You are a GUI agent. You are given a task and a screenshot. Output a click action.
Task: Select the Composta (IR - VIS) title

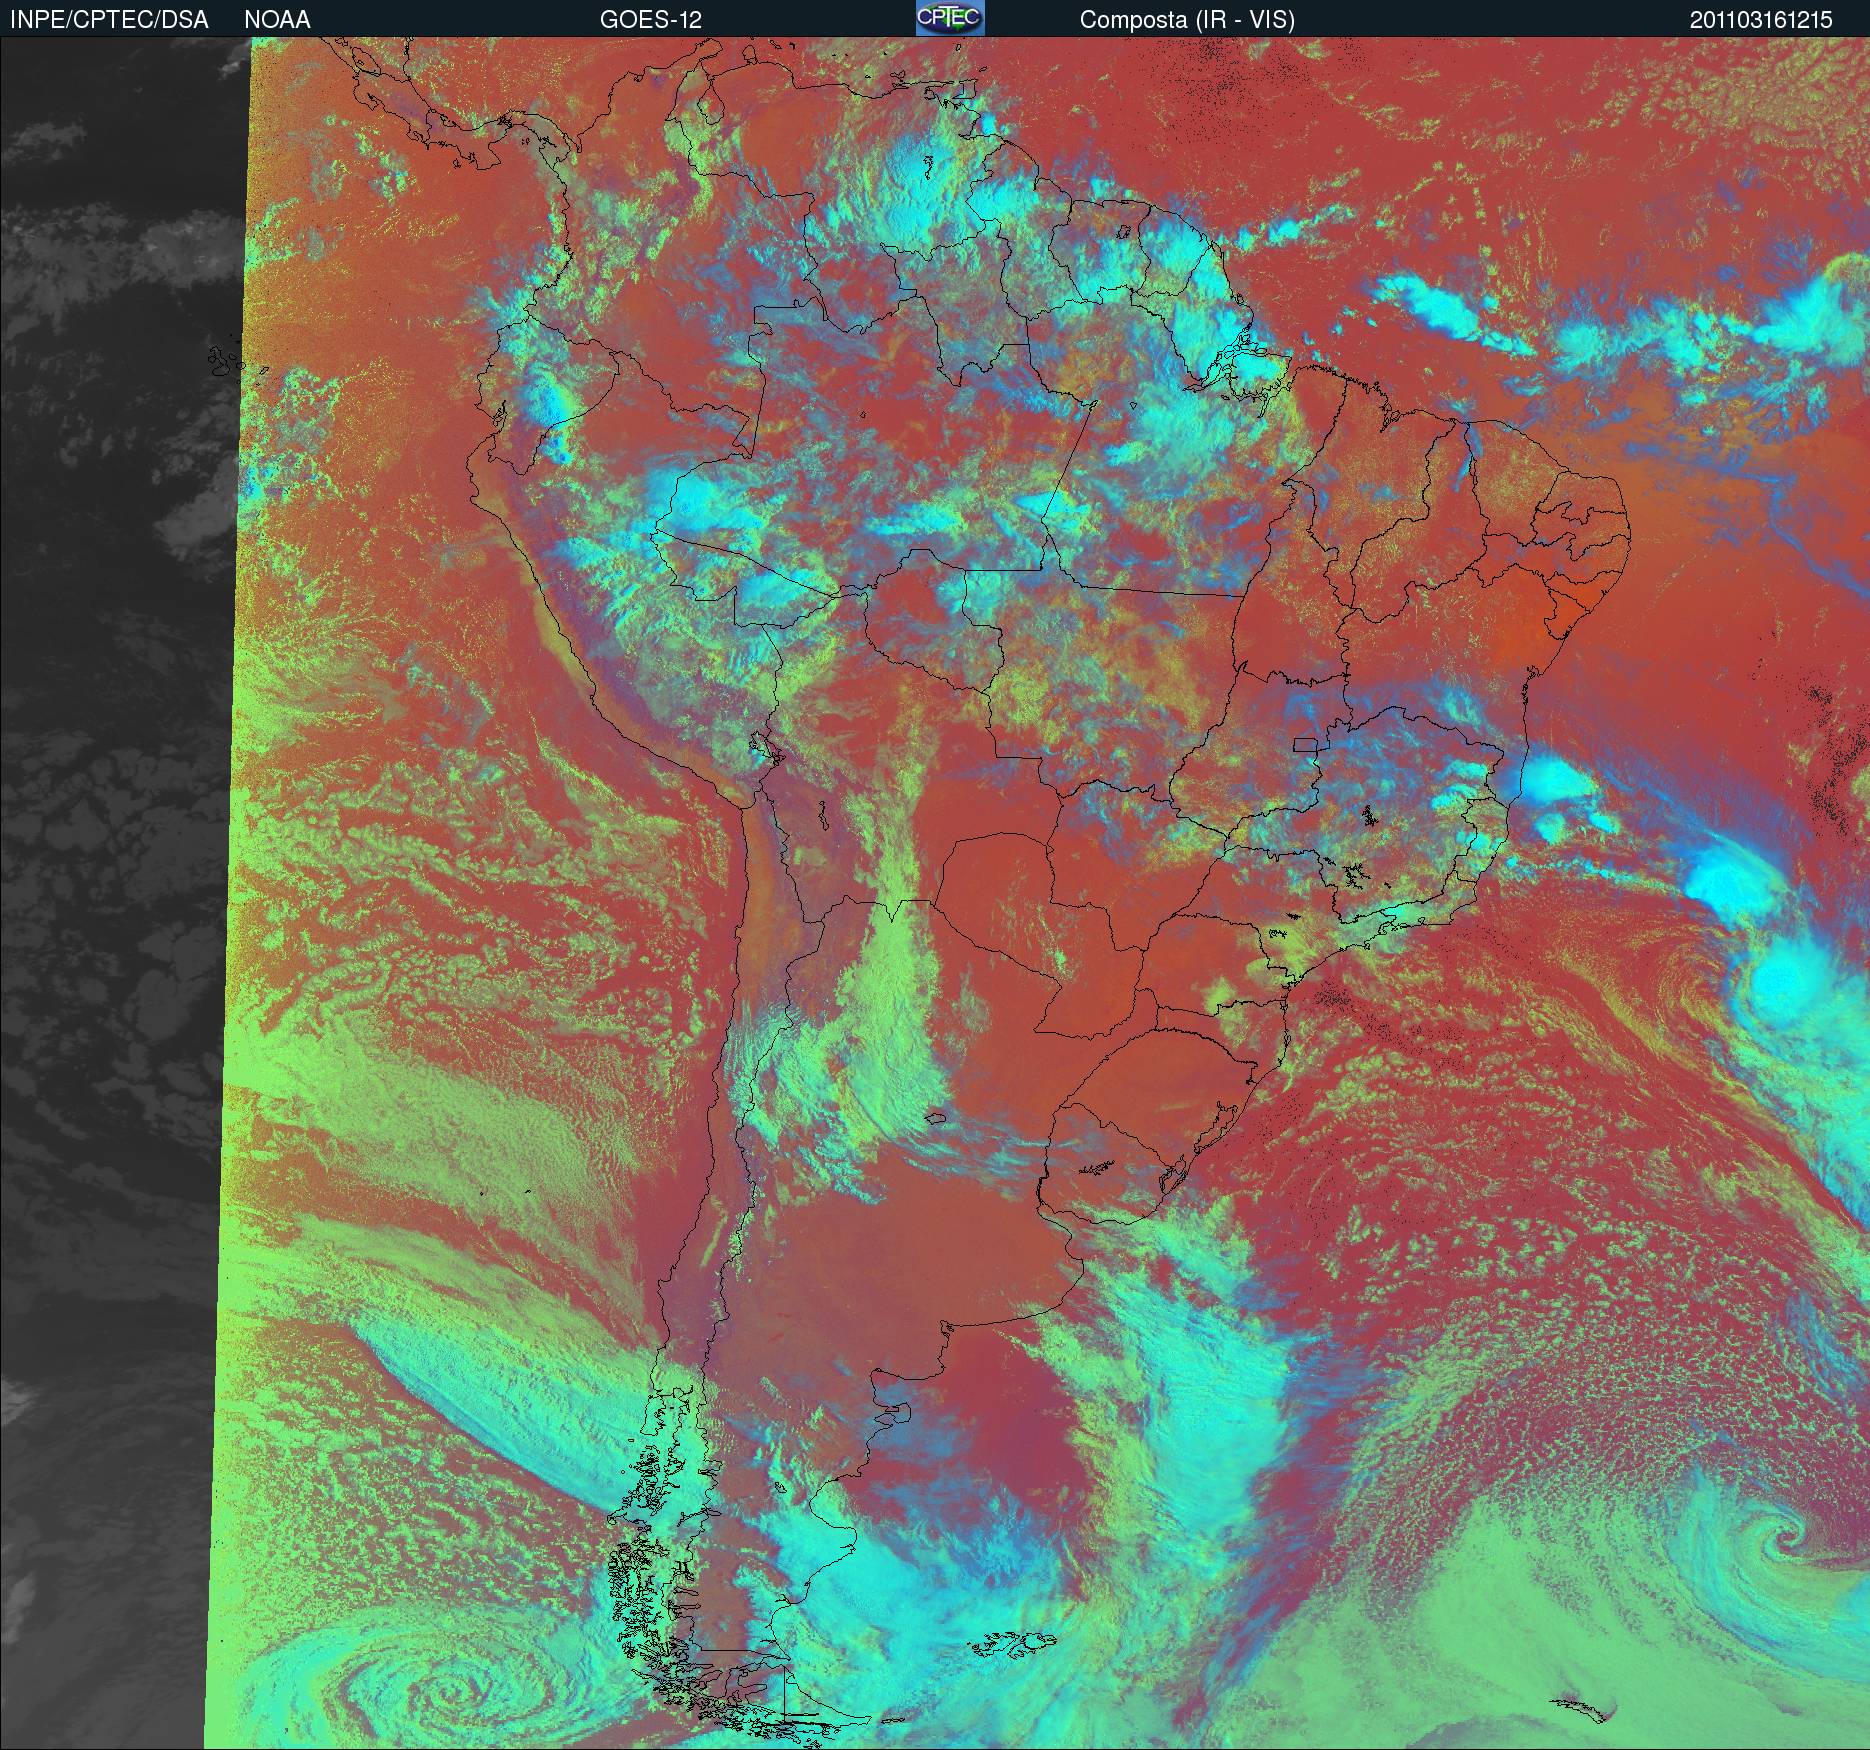(x=1187, y=20)
